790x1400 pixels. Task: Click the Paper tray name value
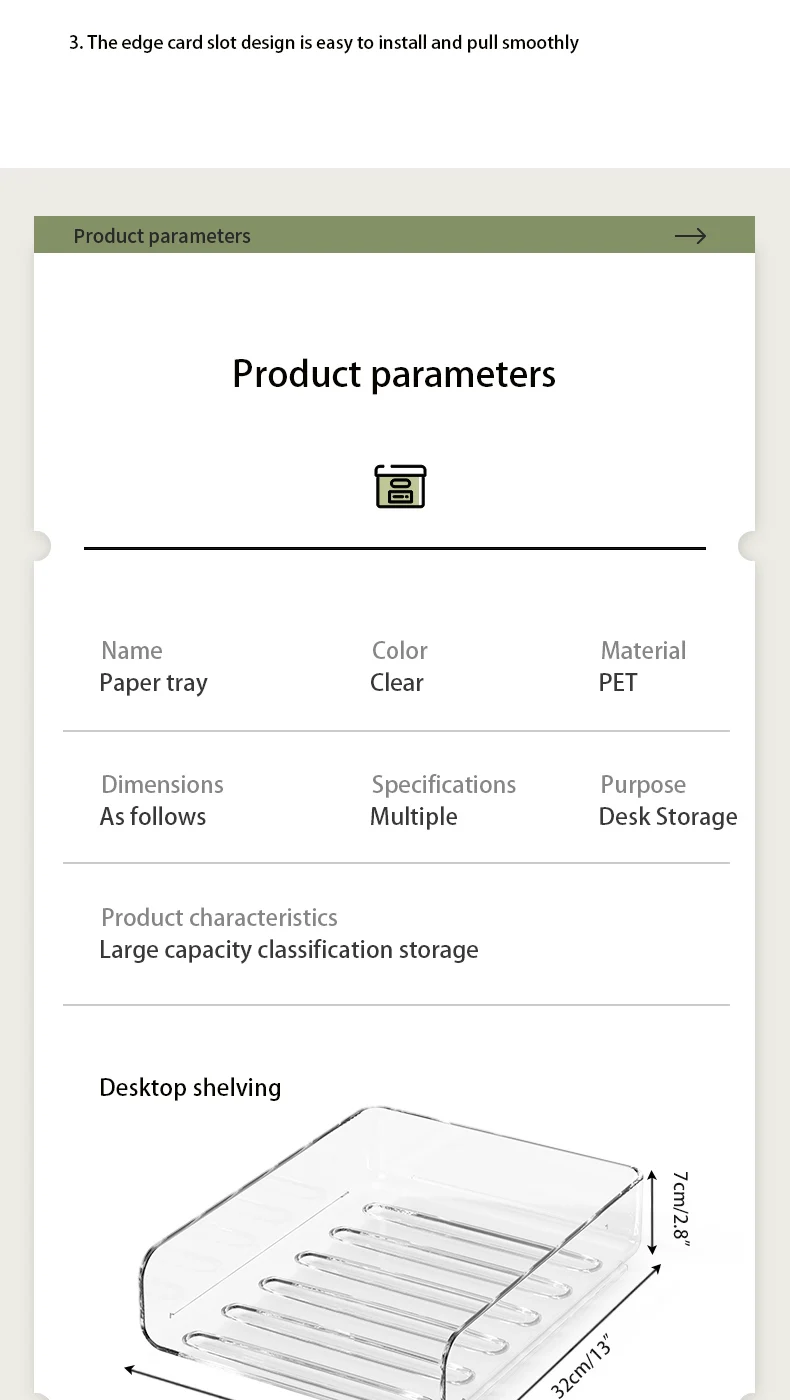point(153,683)
